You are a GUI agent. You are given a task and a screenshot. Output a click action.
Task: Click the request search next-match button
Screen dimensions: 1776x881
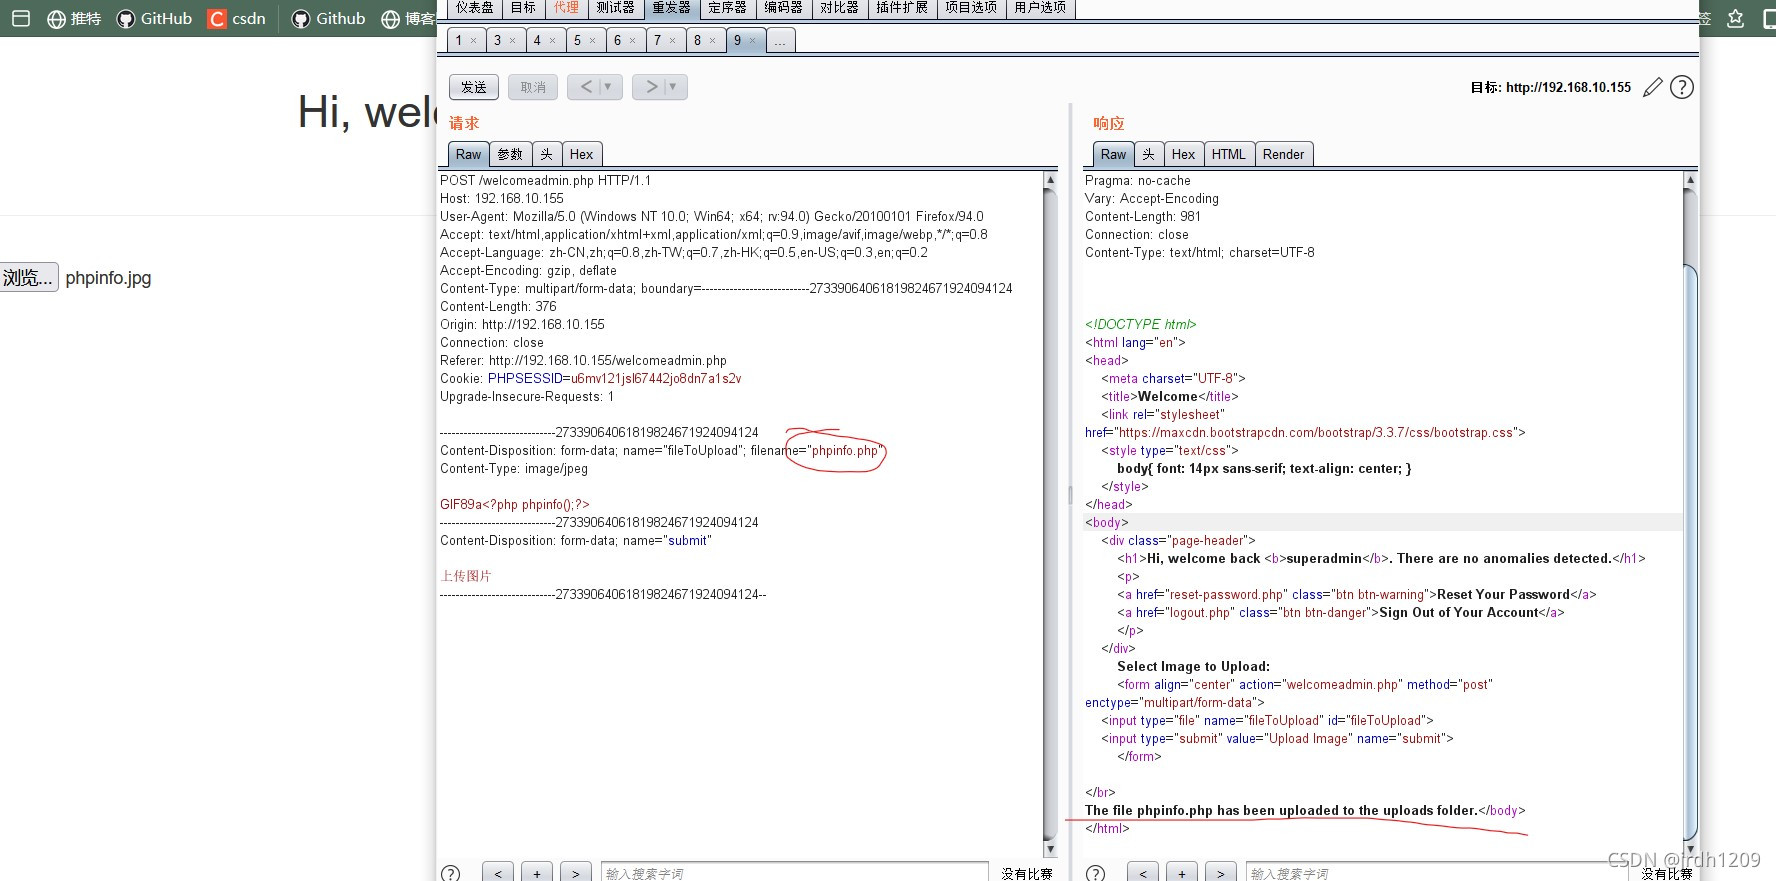[575, 873]
